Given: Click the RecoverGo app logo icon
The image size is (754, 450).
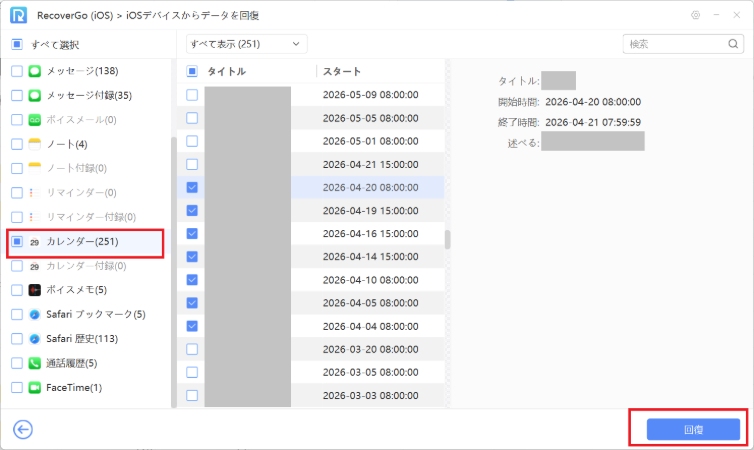Looking at the screenshot, I should 19,15.
